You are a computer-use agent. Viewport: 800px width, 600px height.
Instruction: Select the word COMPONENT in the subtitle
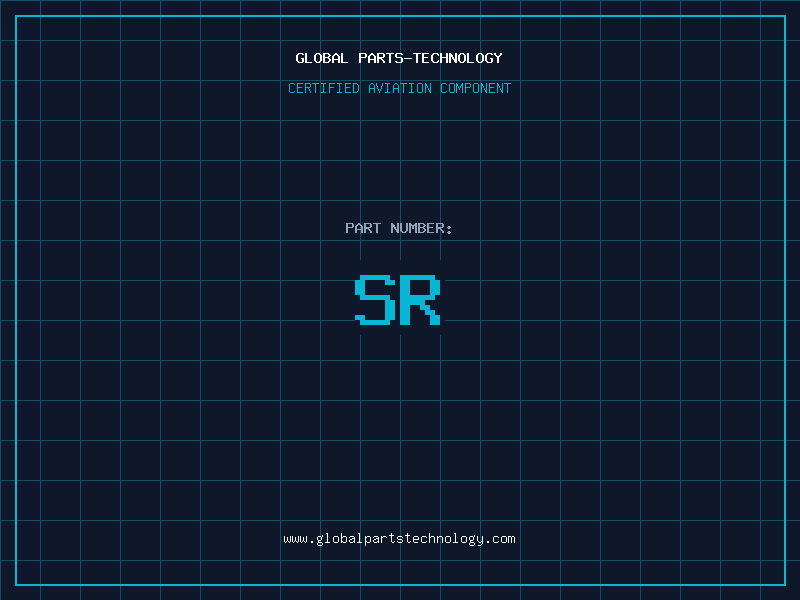pyautogui.click(x=476, y=88)
